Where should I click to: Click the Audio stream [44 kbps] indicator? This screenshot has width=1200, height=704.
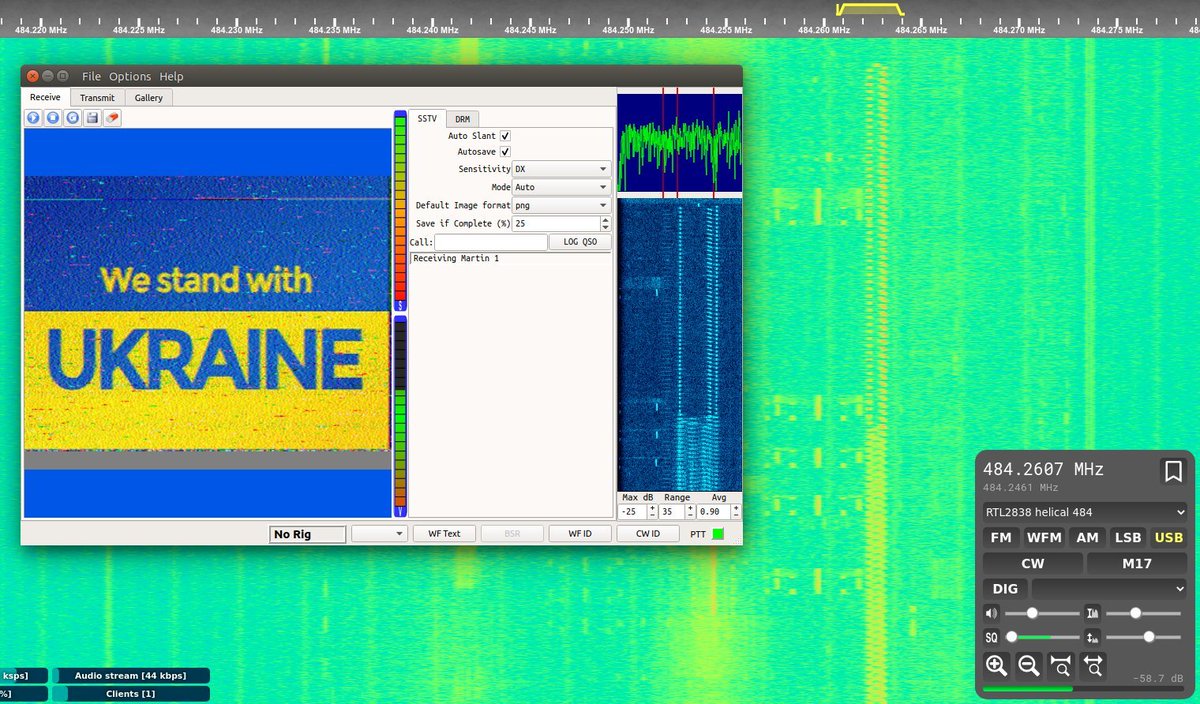point(131,675)
